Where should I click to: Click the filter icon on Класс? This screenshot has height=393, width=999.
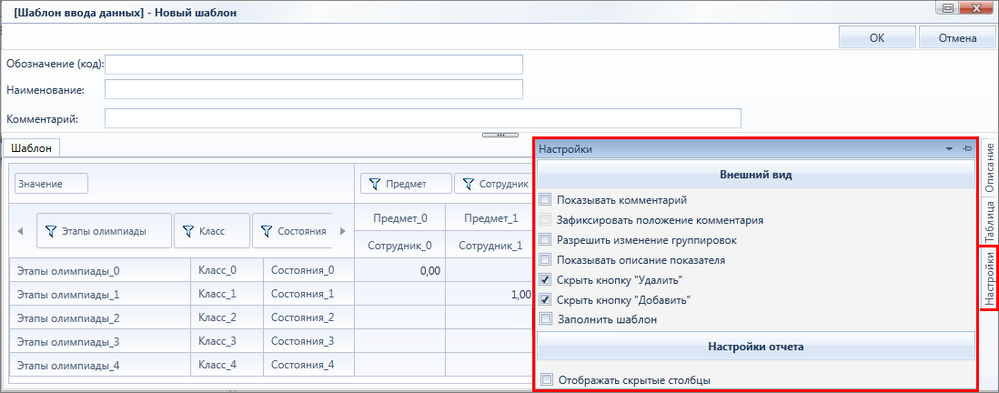(x=188, y=231)
